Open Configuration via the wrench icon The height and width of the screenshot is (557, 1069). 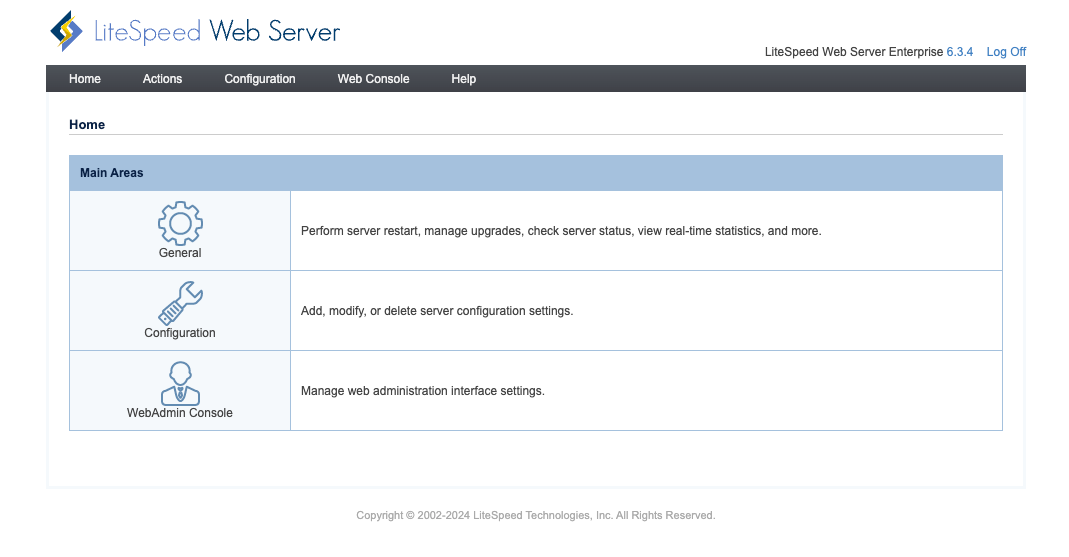[x=180, y=302]
